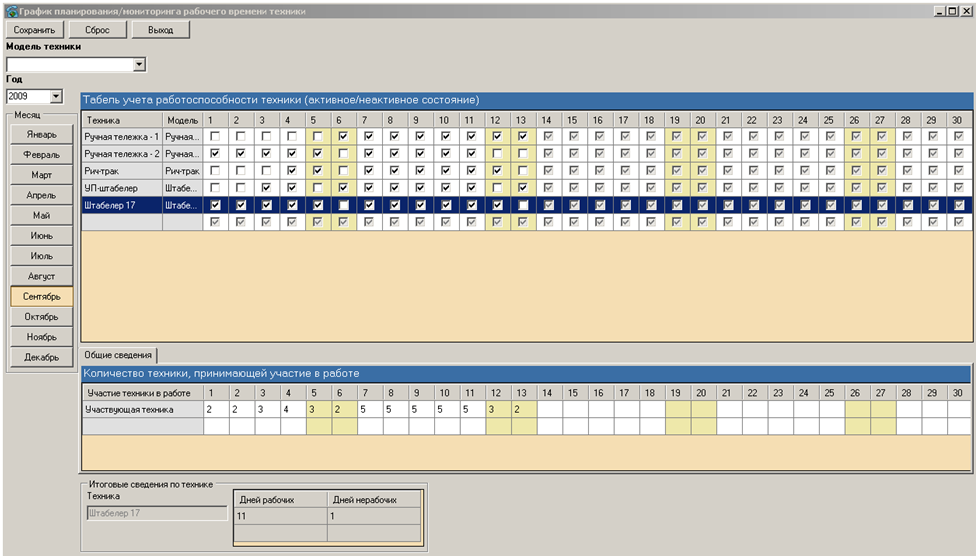Image resolution: width=978 pixels, height=558 pixels.
Task: Uncheck day 12 for Рич-трак
Action: coord(497,171)
